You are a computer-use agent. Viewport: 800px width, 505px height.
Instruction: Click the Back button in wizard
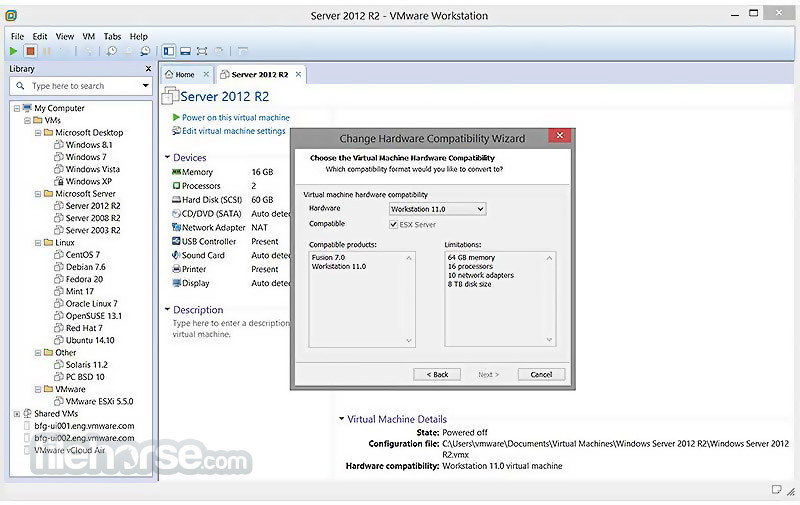click(x=437, y=374)
